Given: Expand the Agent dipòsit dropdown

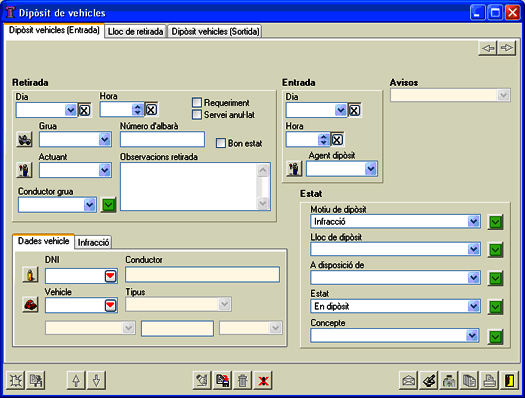Looking at the screenshot, I should (x=371, y=169).
